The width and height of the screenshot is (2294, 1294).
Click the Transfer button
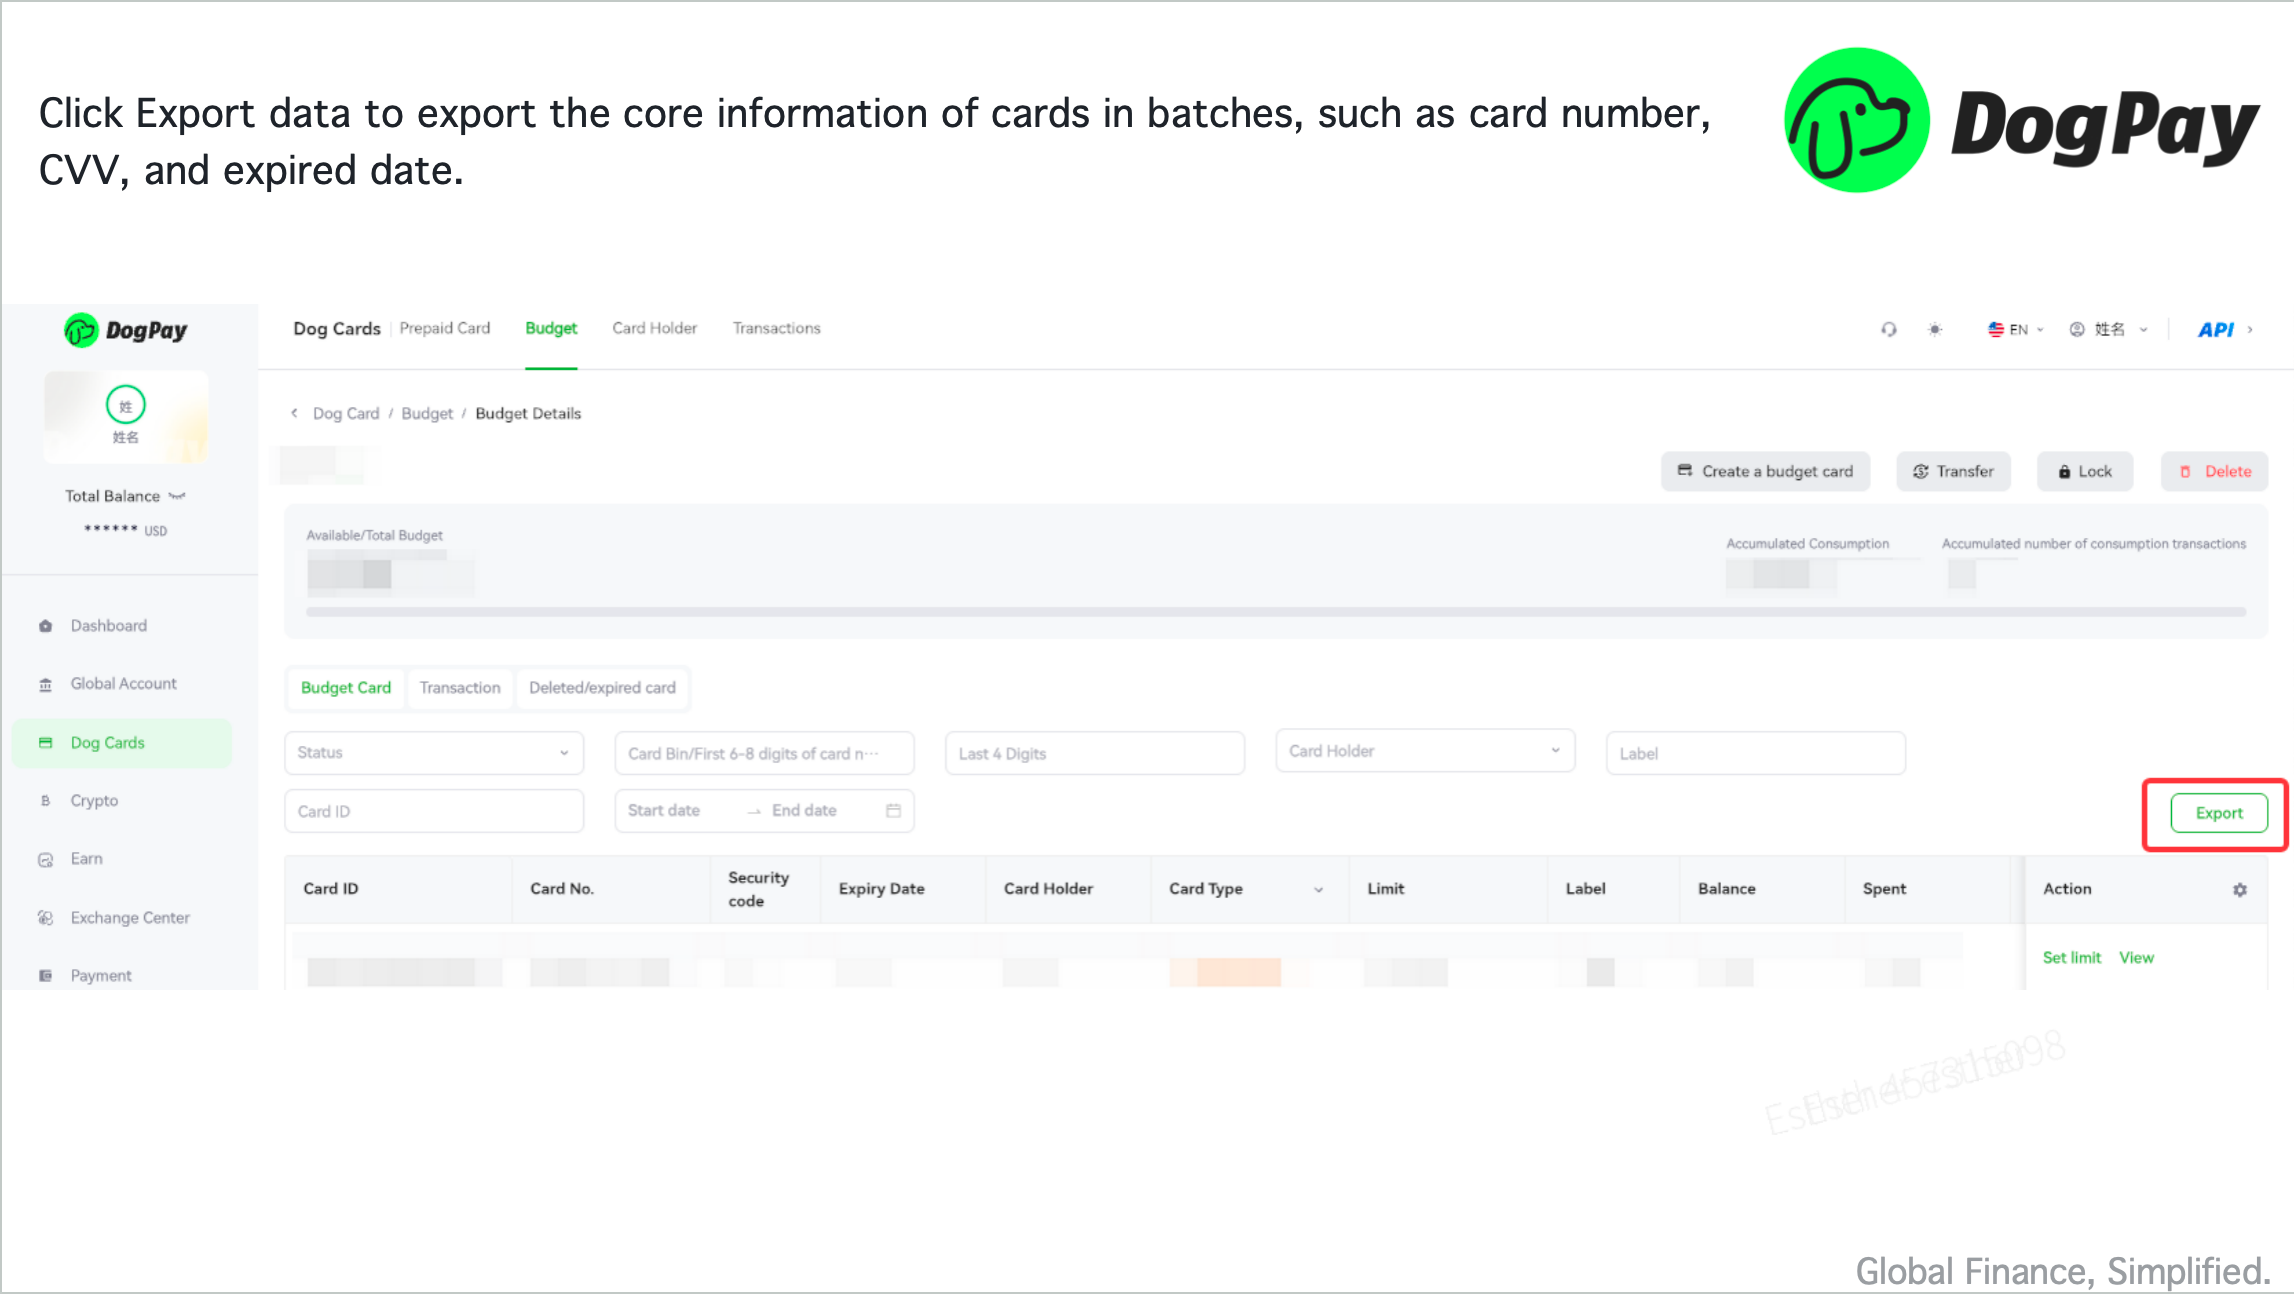click(x=1953, y=471)
